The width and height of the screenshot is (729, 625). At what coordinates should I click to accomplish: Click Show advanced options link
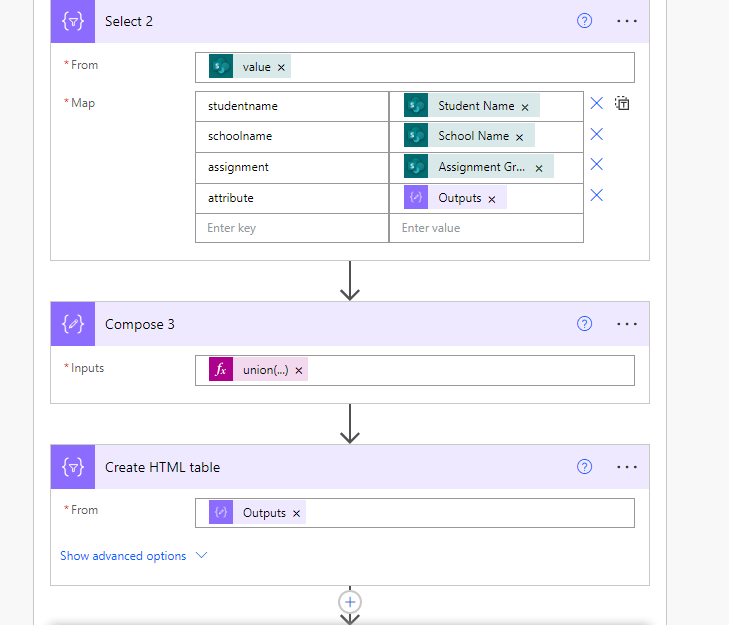coord(123,556)
